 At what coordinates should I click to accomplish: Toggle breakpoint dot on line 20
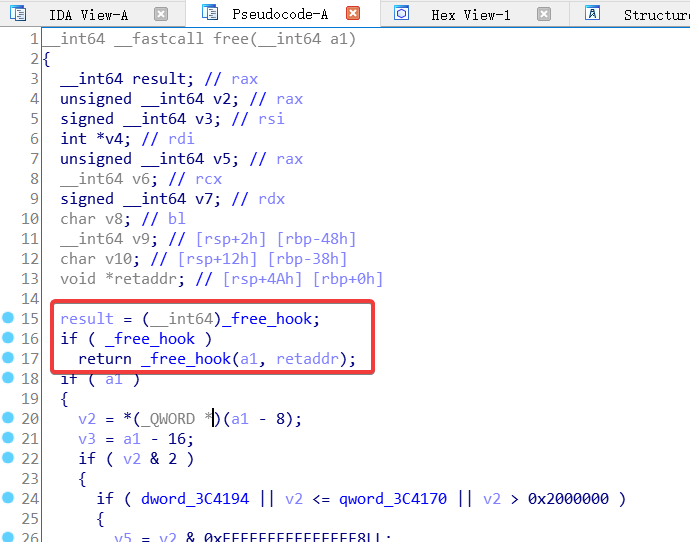(x=8, y=419)
